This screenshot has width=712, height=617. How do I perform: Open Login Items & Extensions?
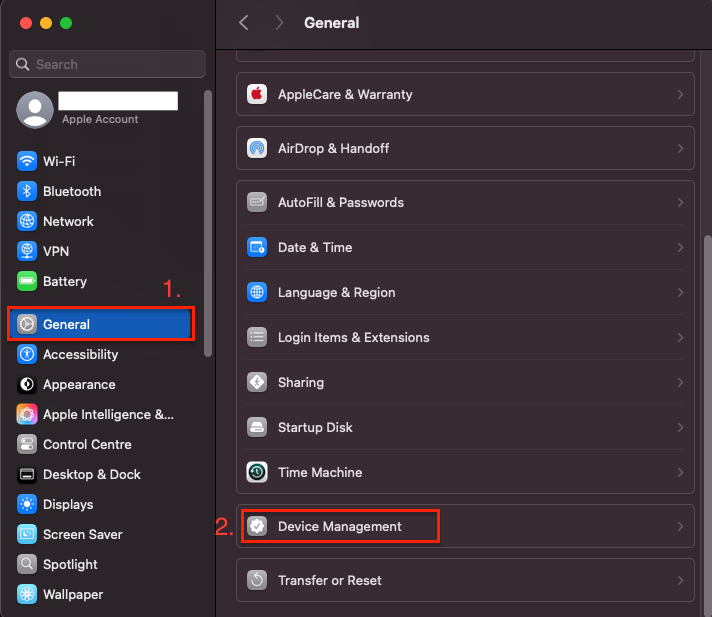tap(353, 337)
